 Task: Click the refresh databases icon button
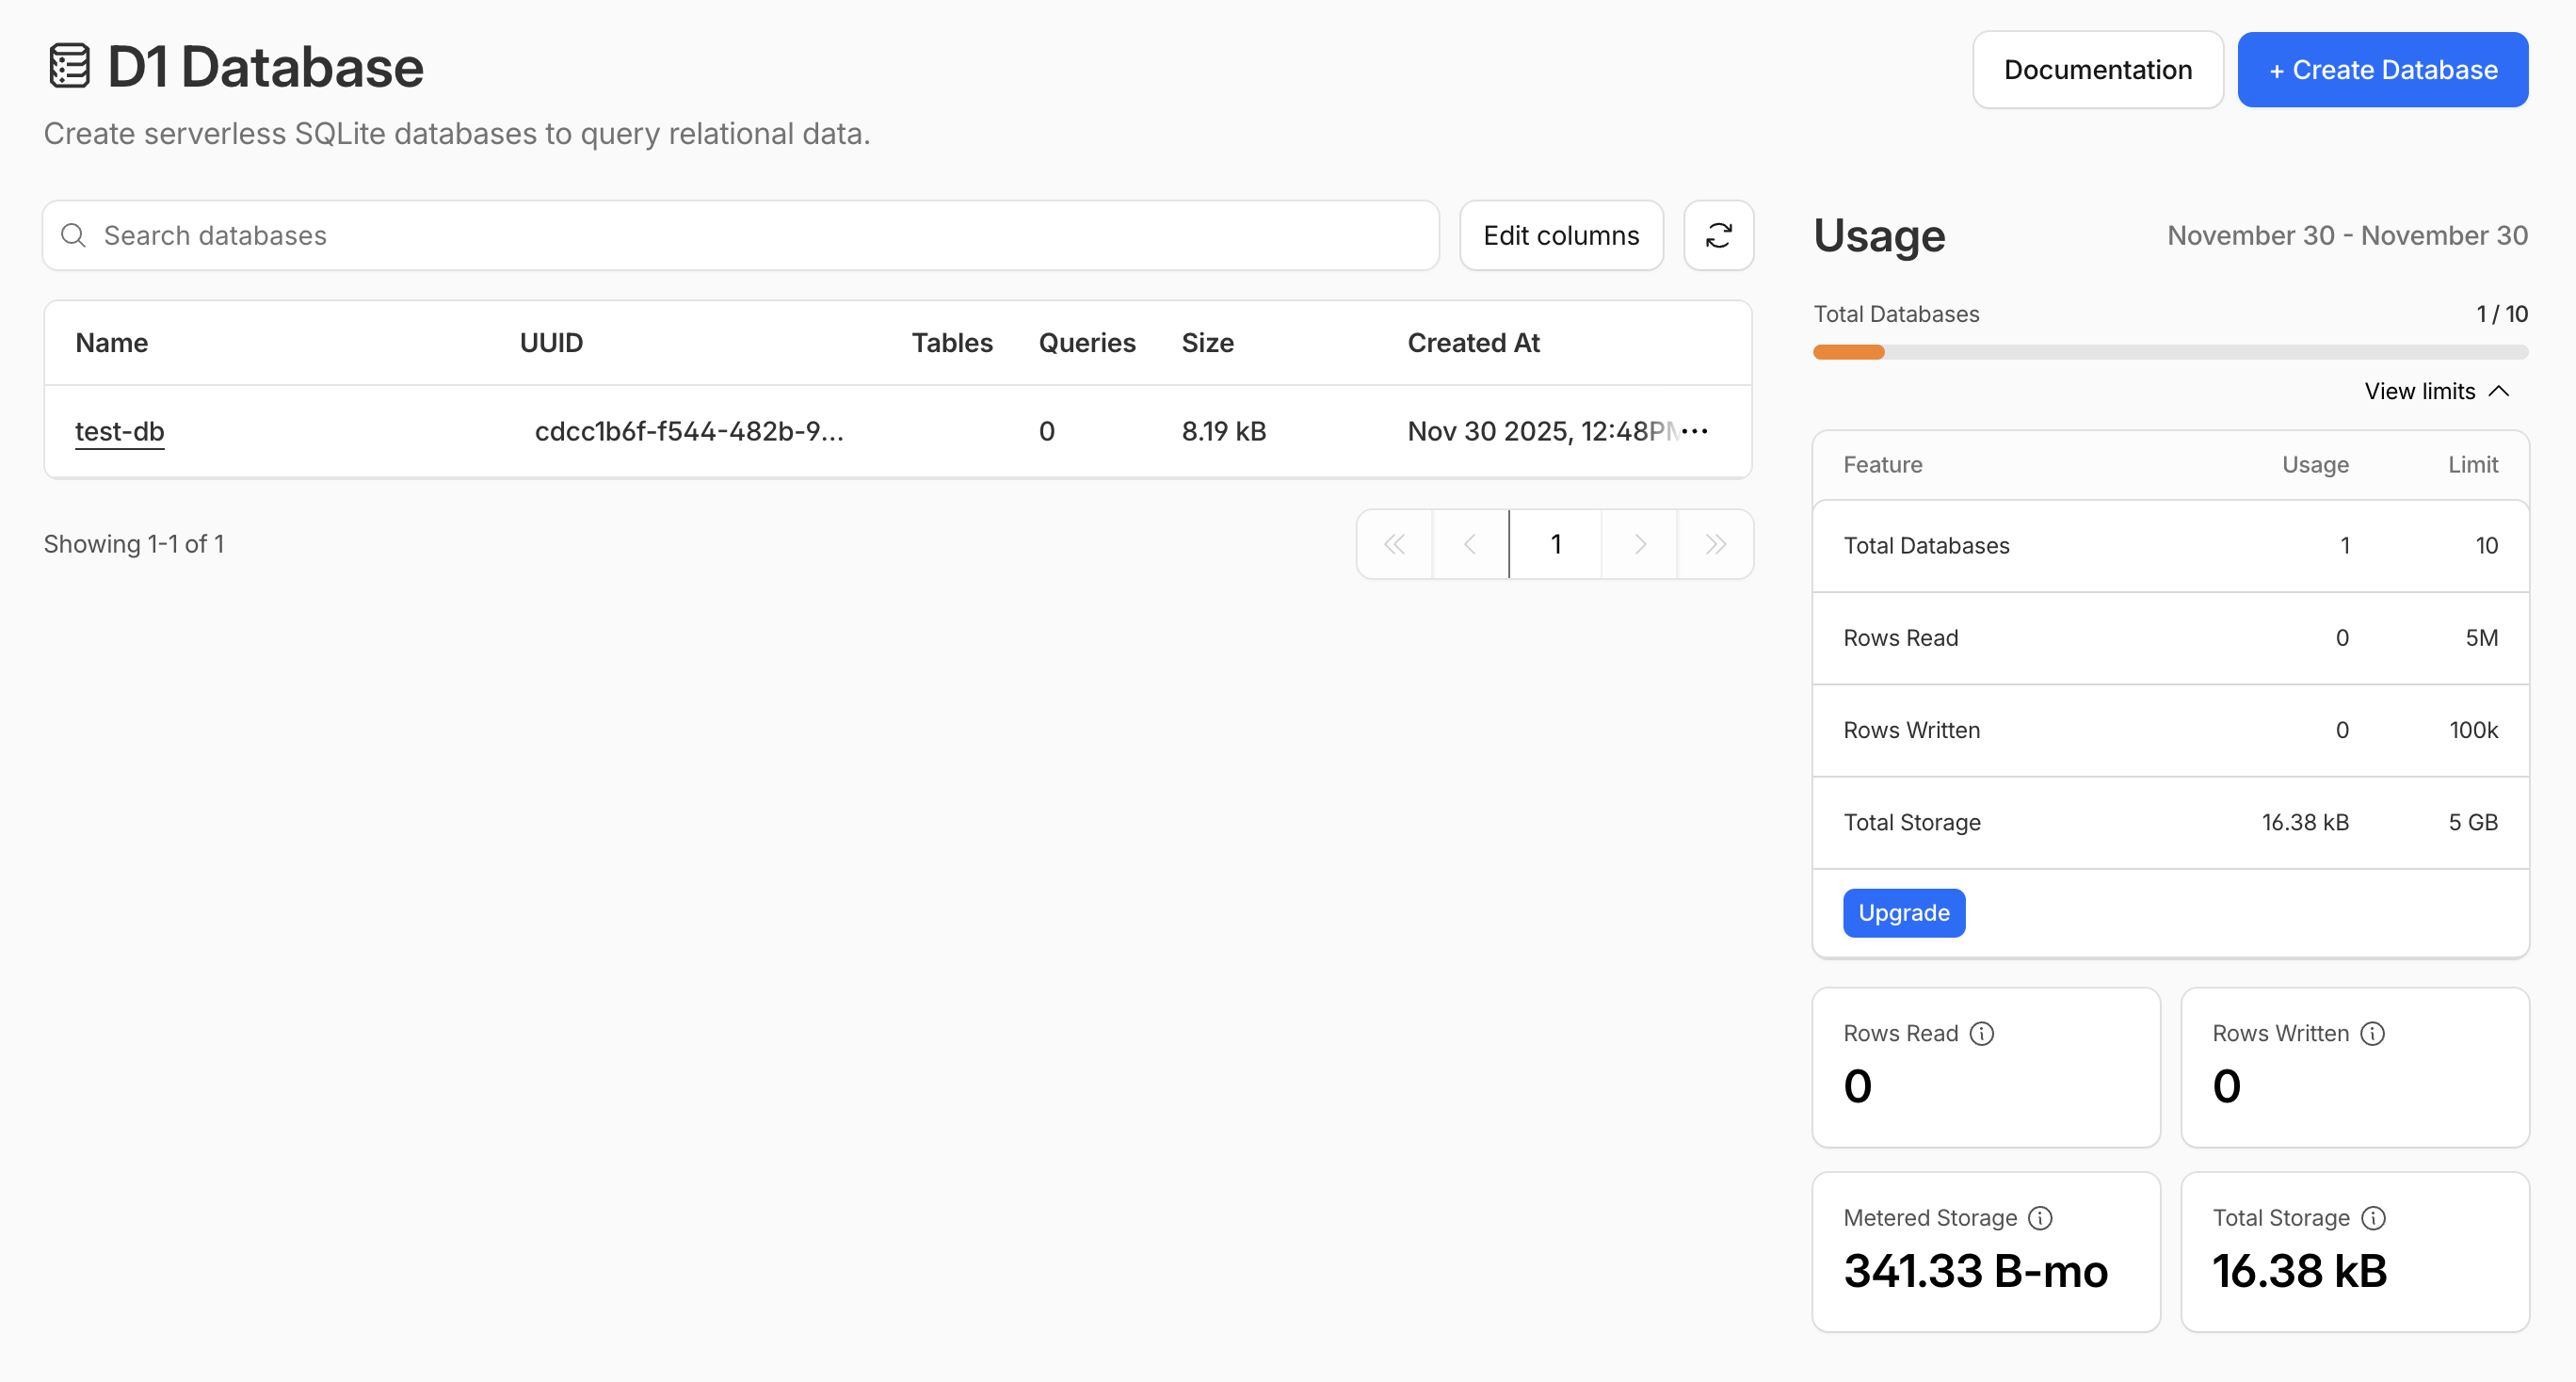point(1718,235)
